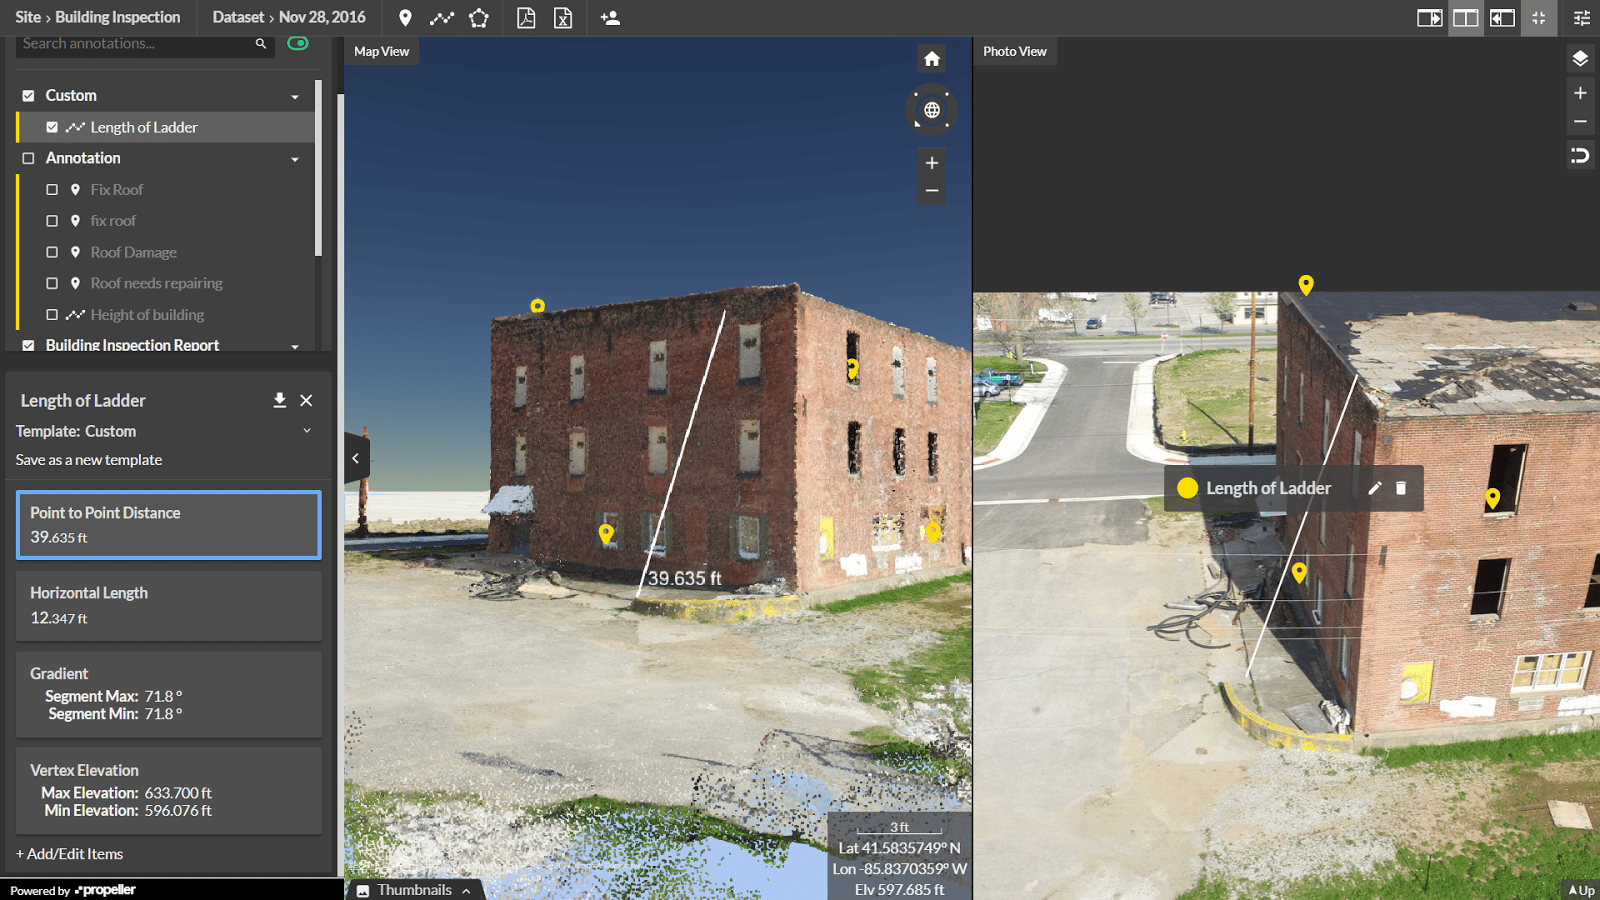This screenshot has height=900, width=1600.
Task: Select the polyline measurement tool
Action: pos(442,18)
